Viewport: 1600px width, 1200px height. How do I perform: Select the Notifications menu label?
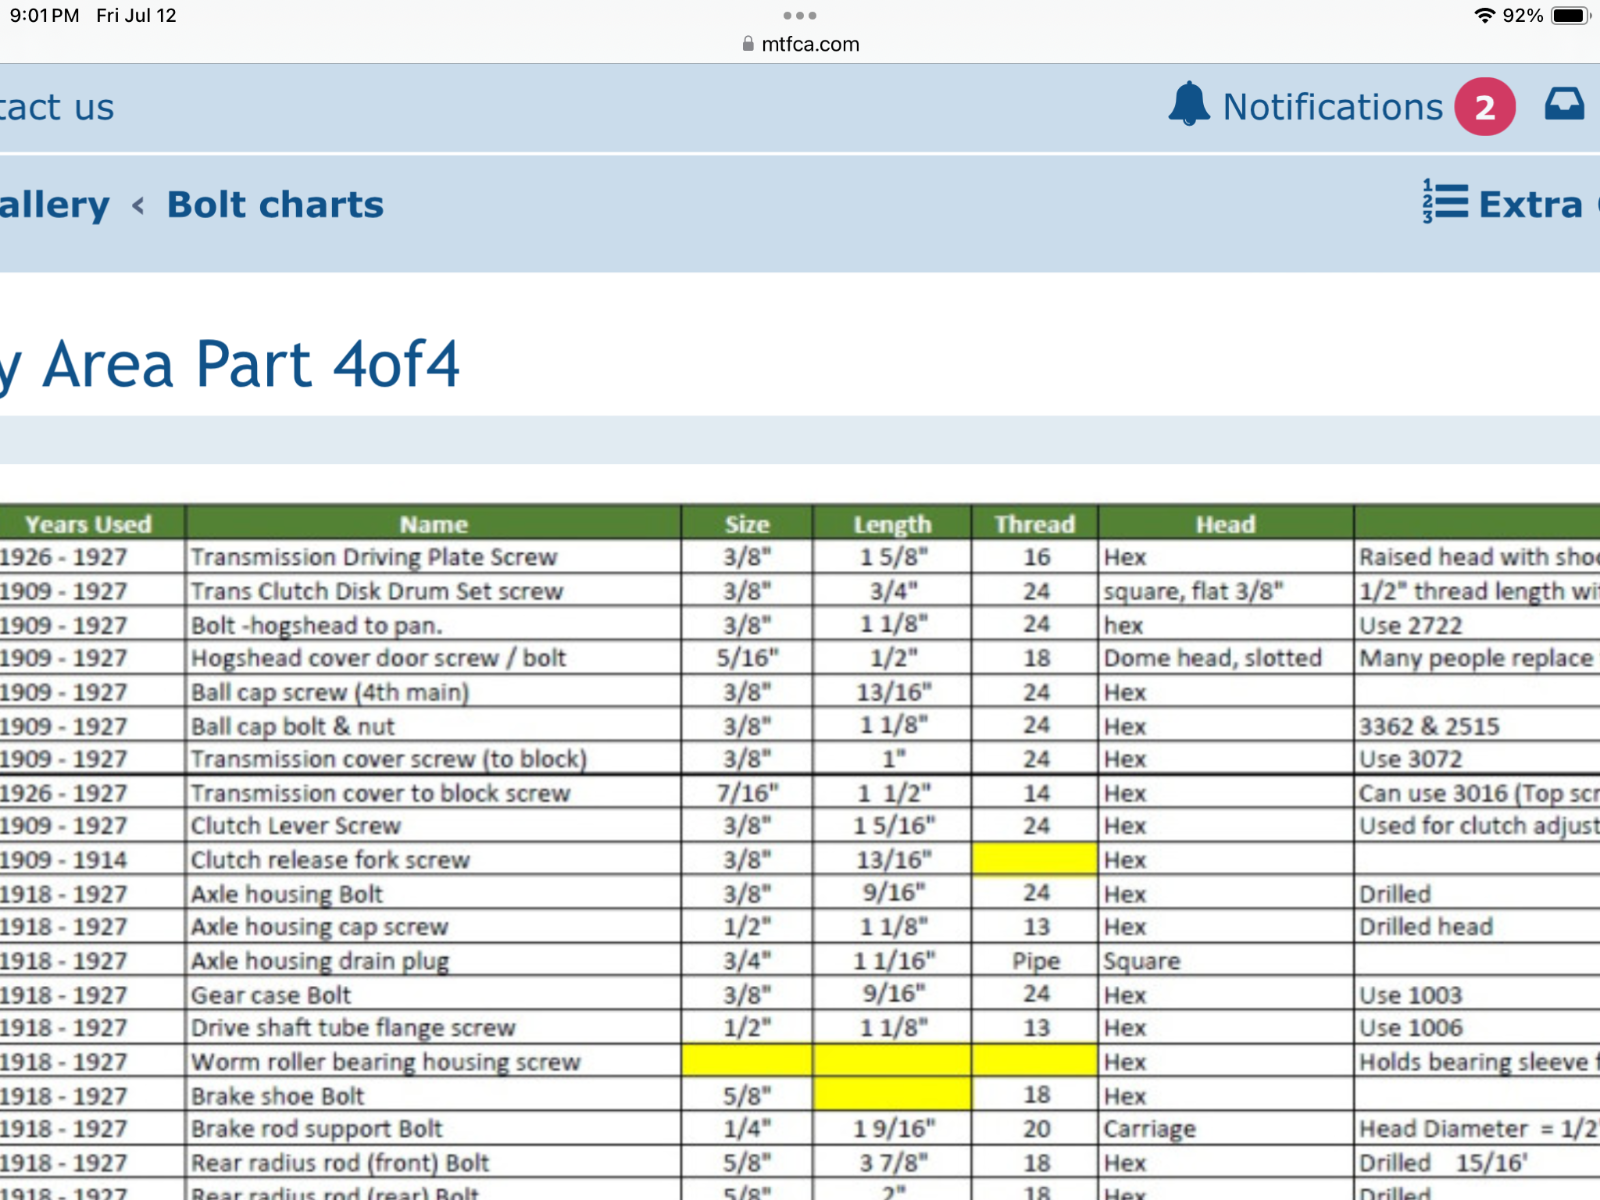pos(1332,107)
